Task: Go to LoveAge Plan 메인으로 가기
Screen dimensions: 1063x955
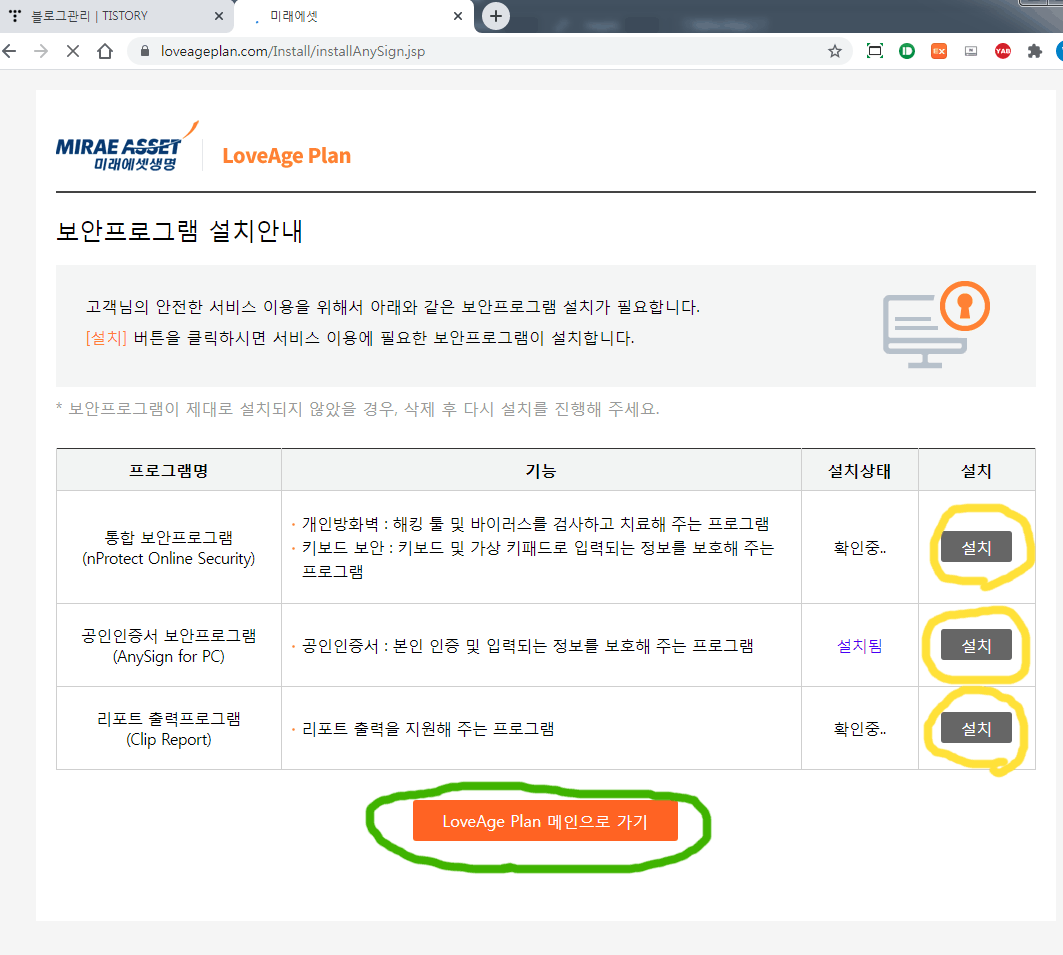Action: [x=545, y=821]
